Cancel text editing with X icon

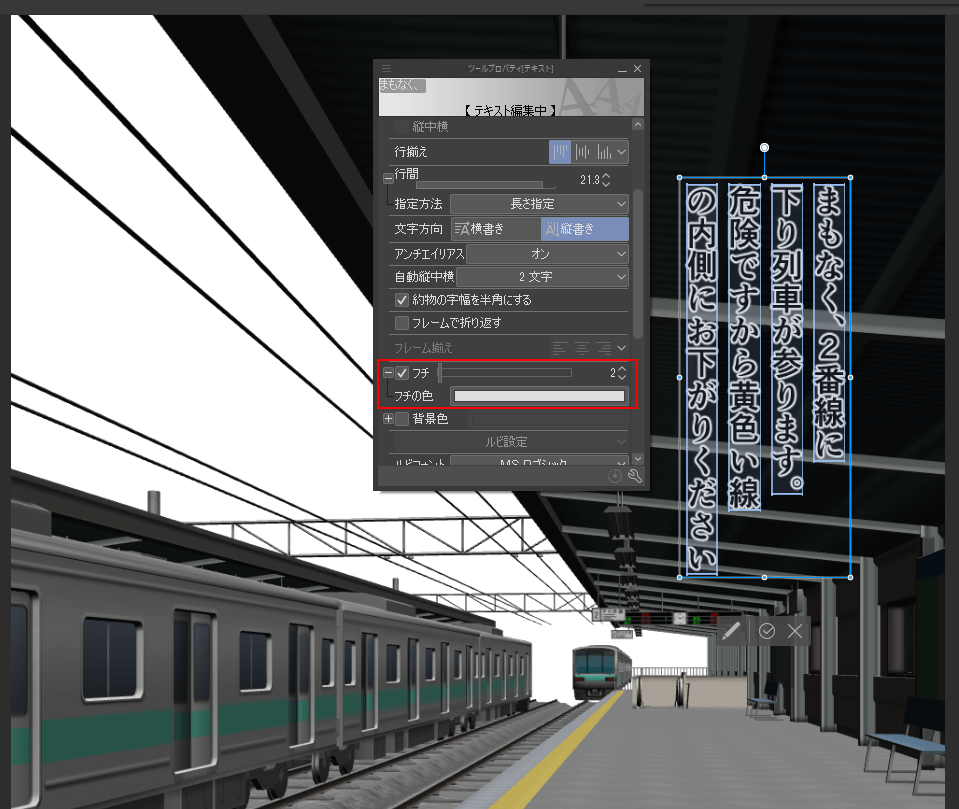pyautogui.click(x=794, y=630)
